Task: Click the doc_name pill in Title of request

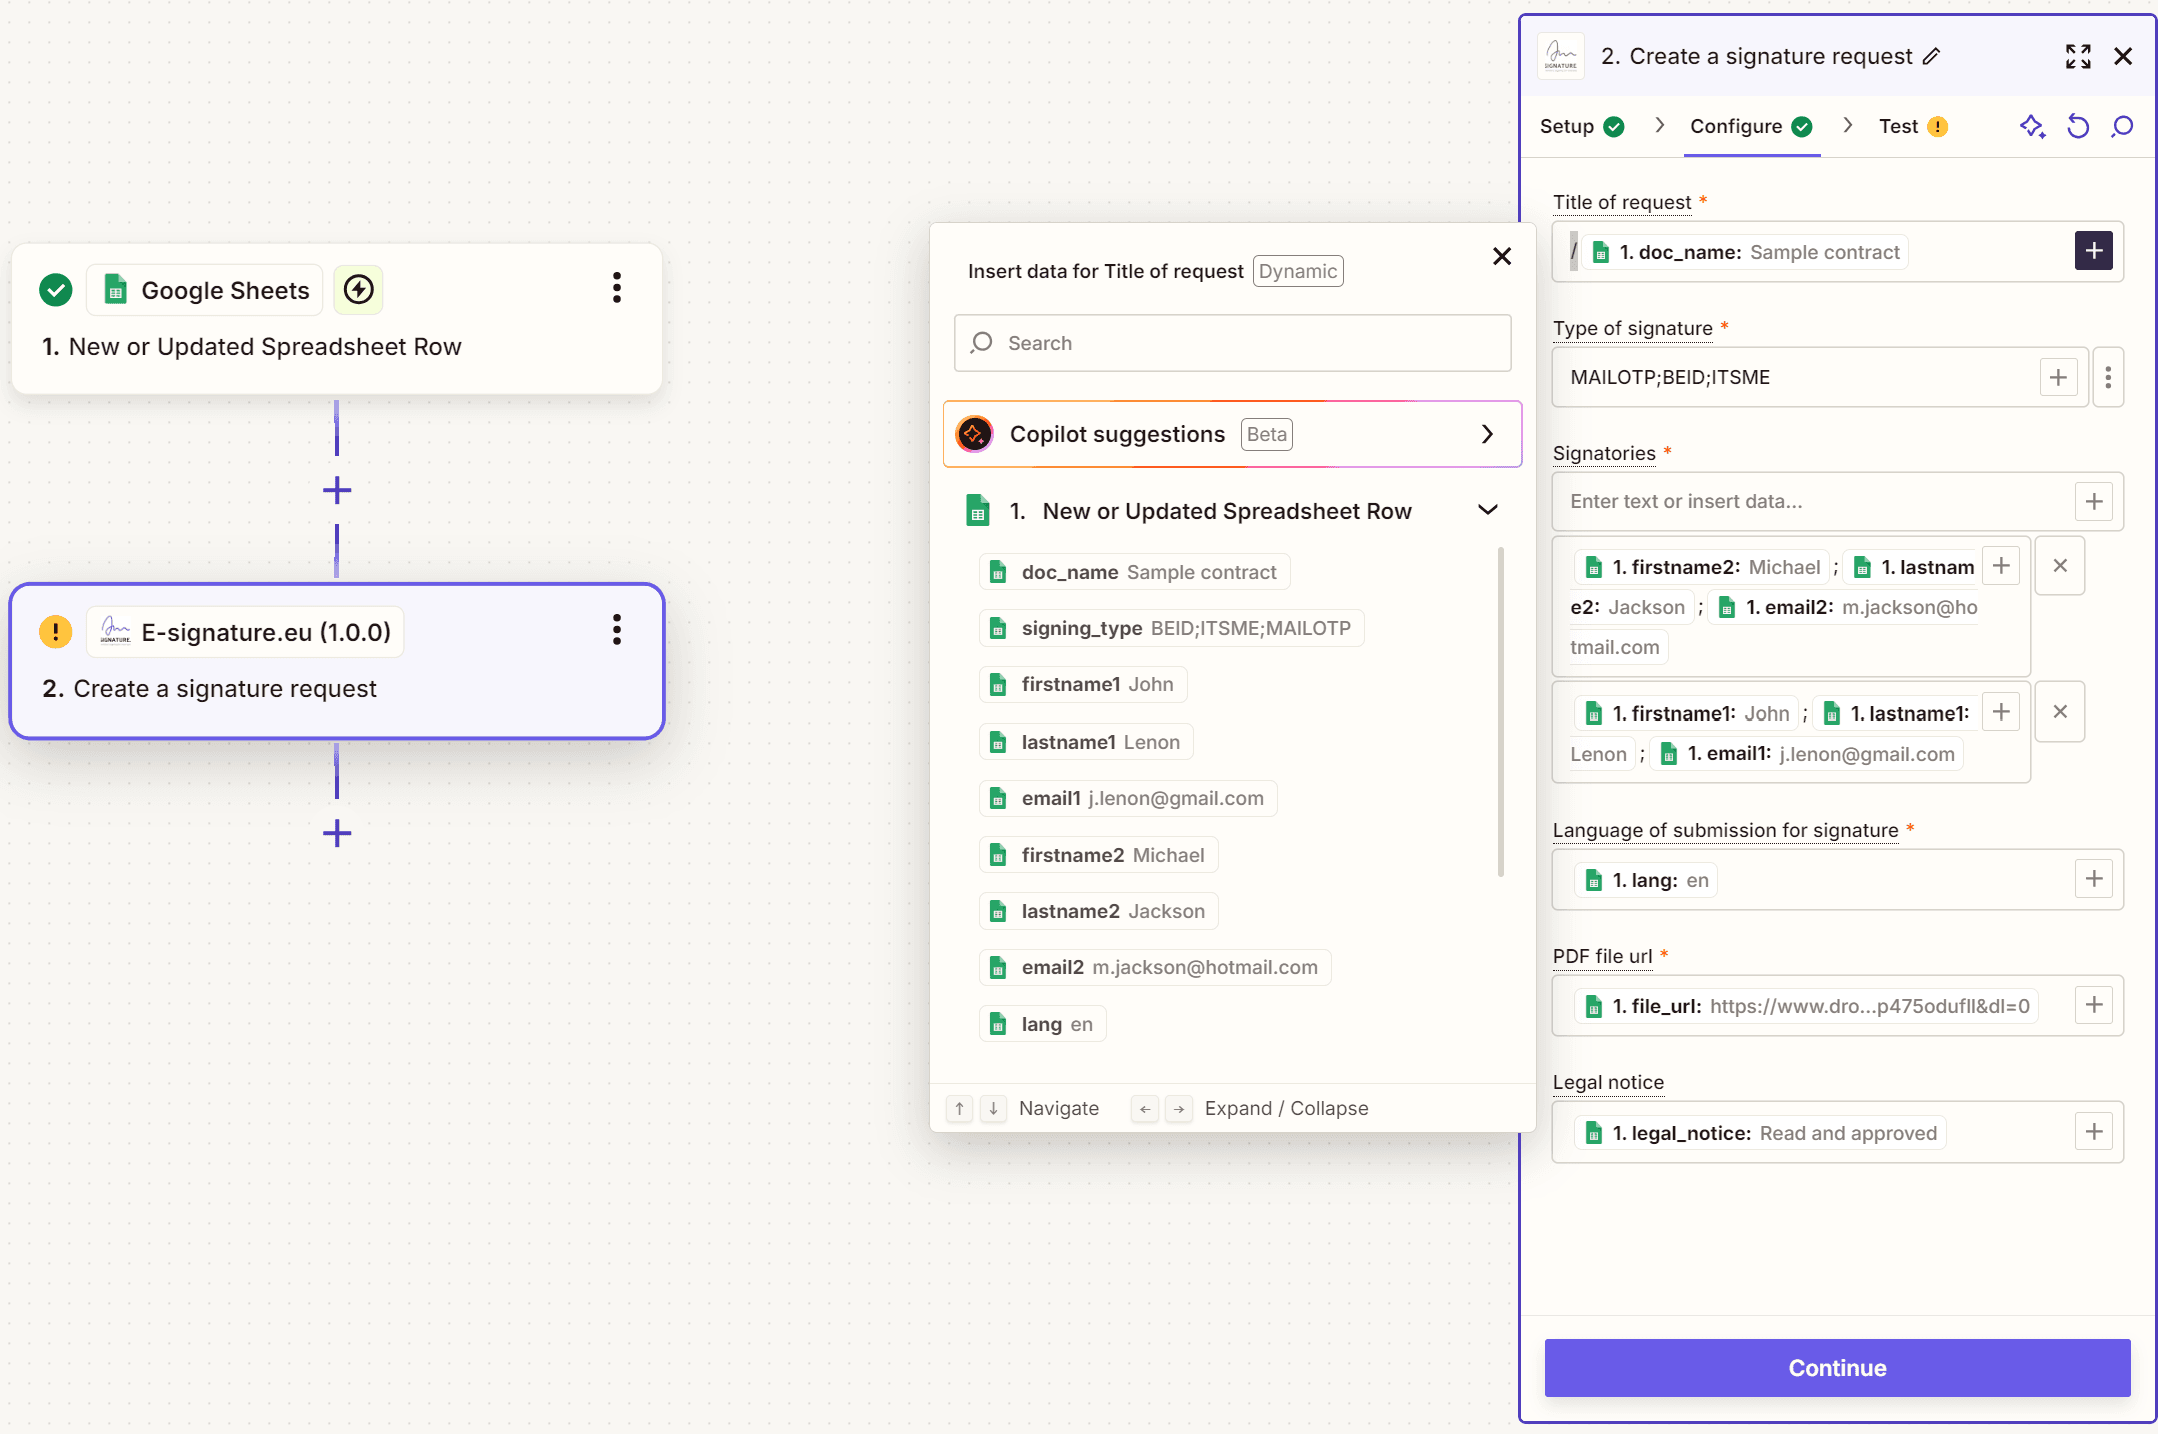Action: click(1745, 252)
